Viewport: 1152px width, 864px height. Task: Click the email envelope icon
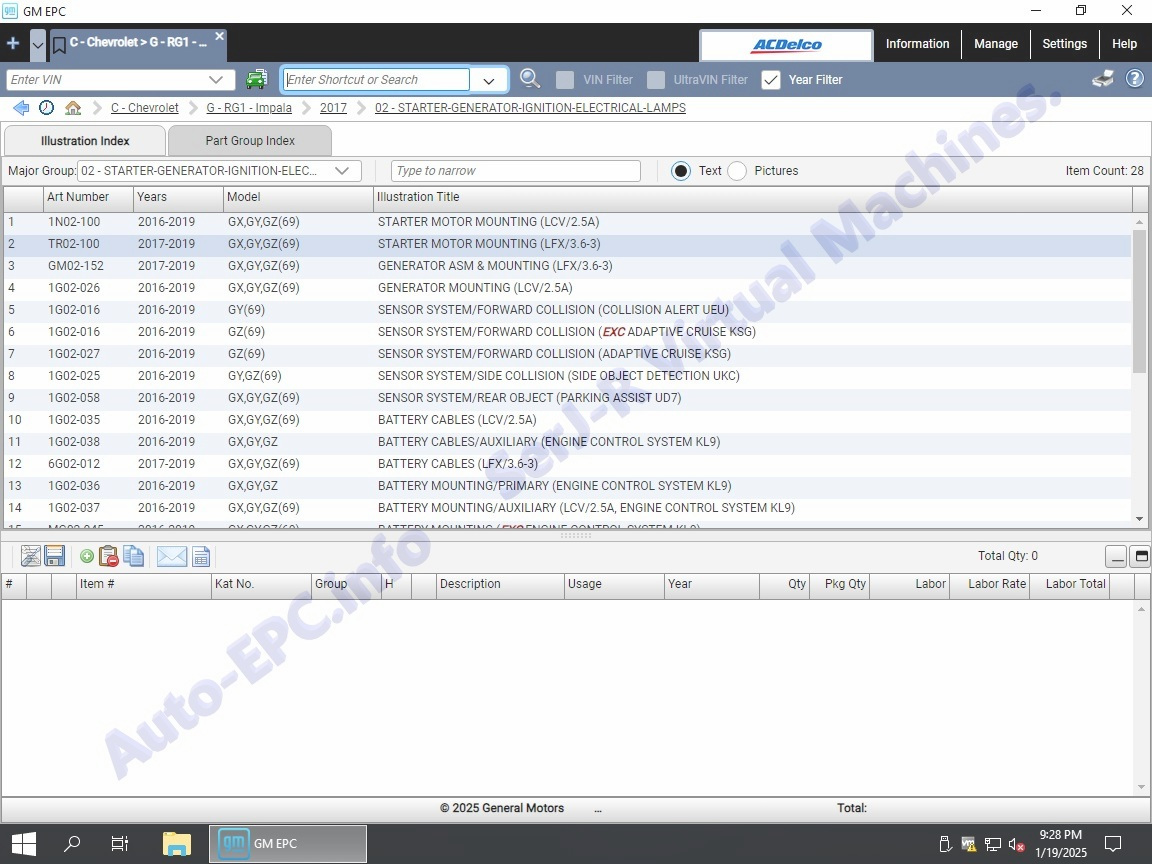click(x=172, y=556)
